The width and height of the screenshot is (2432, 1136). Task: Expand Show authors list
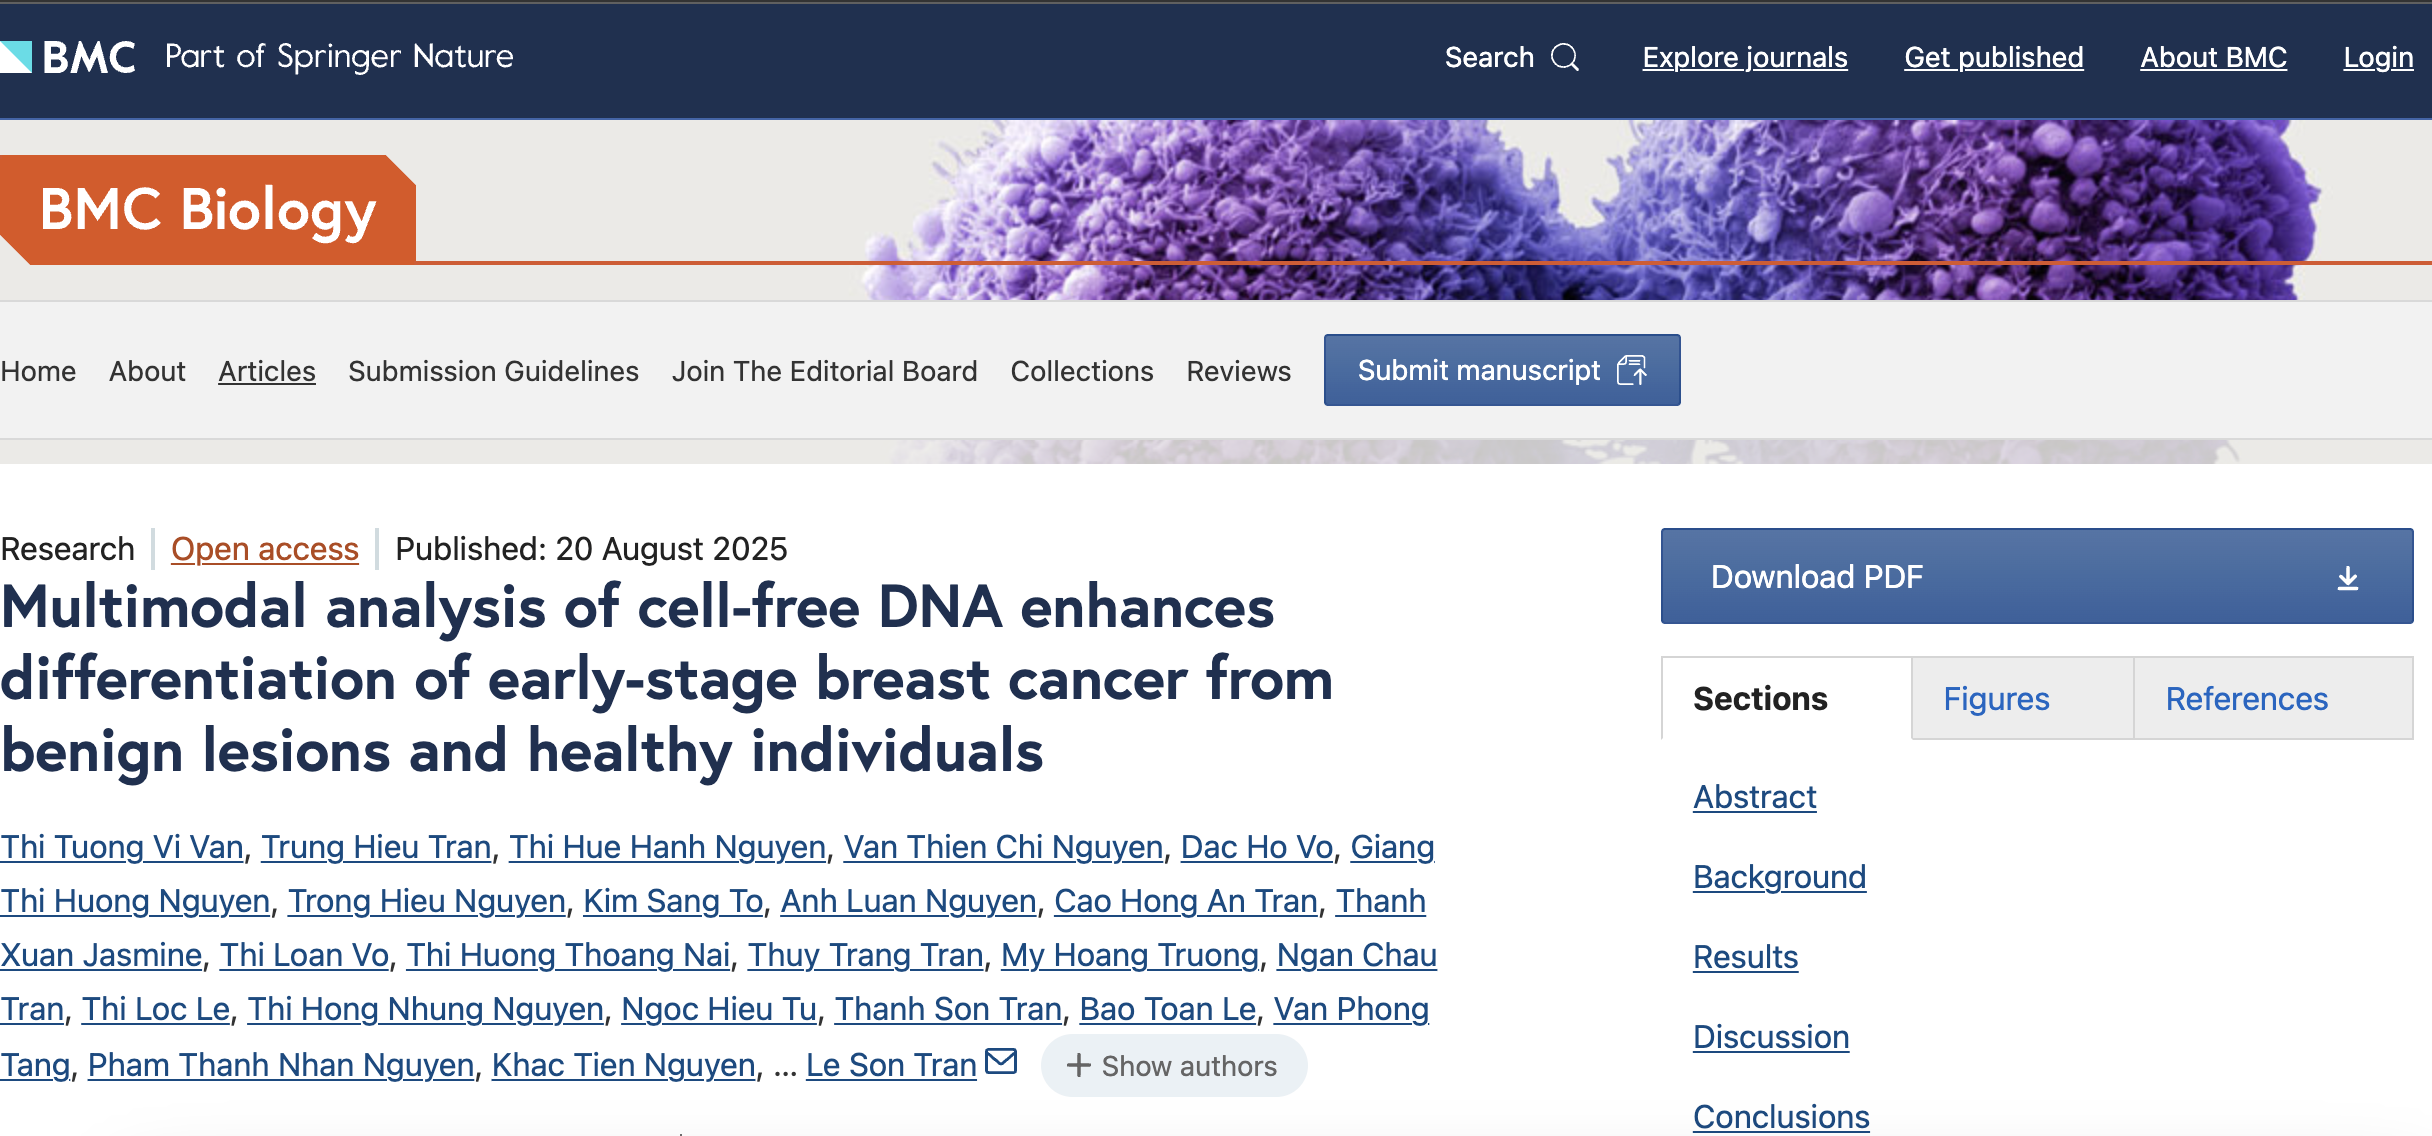point(1173,1066)
